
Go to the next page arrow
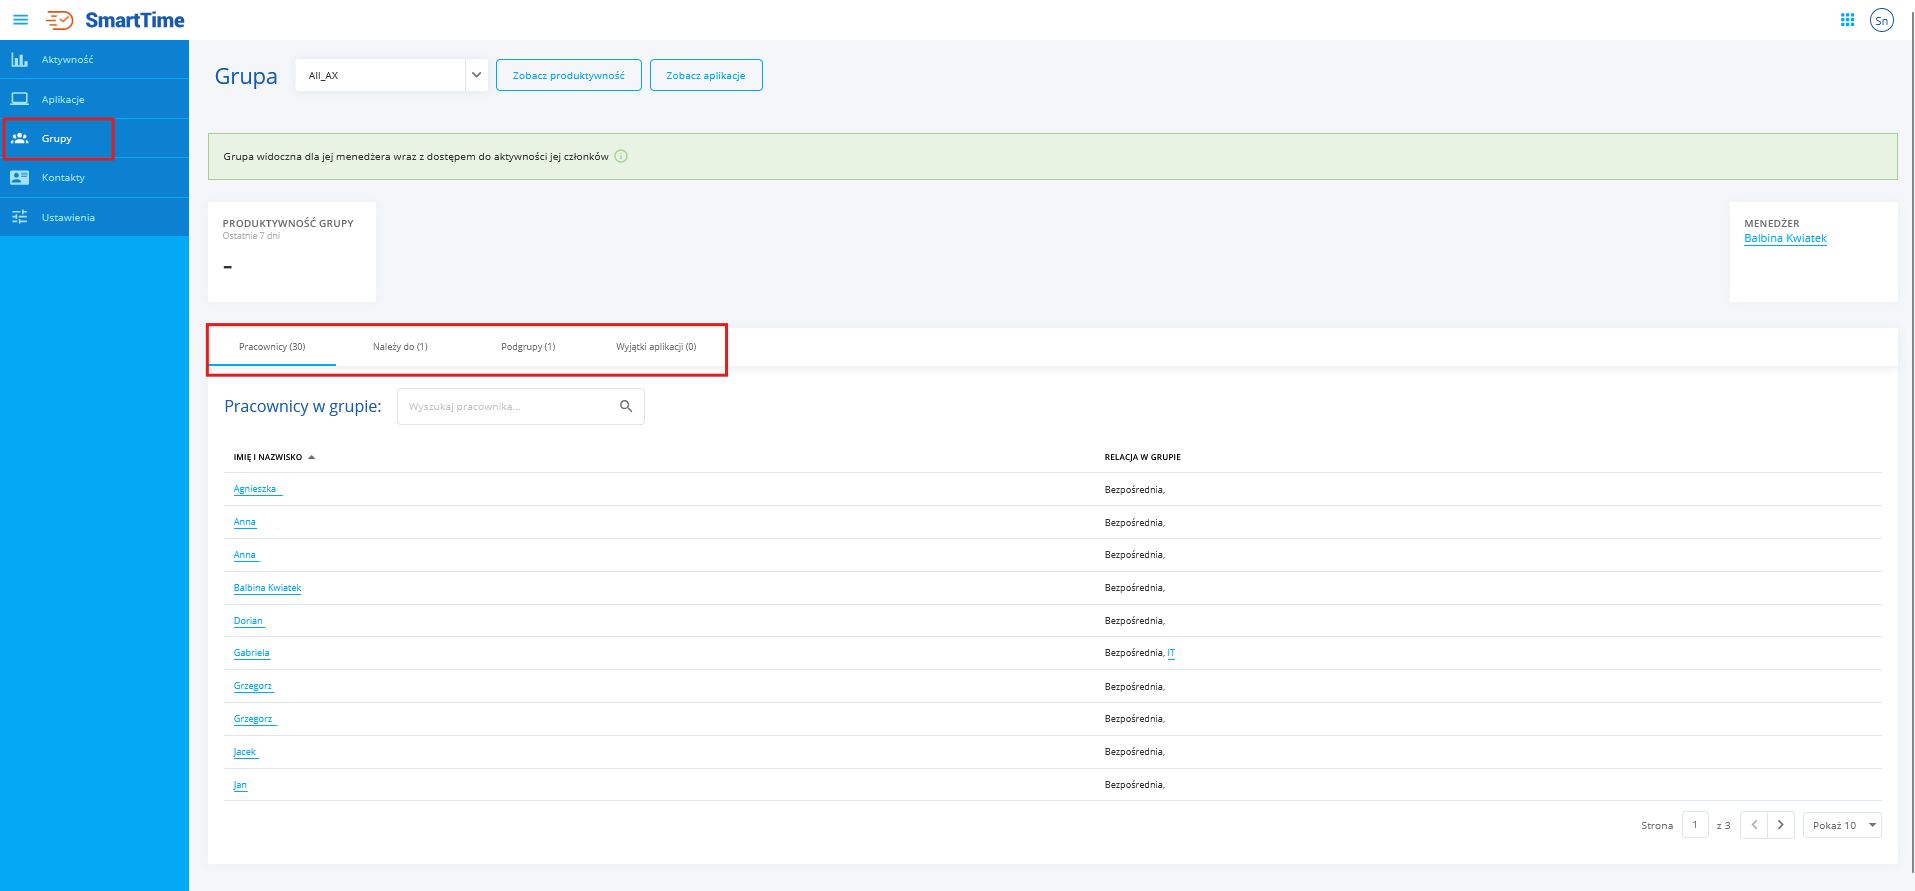[x=1781, y=825]
